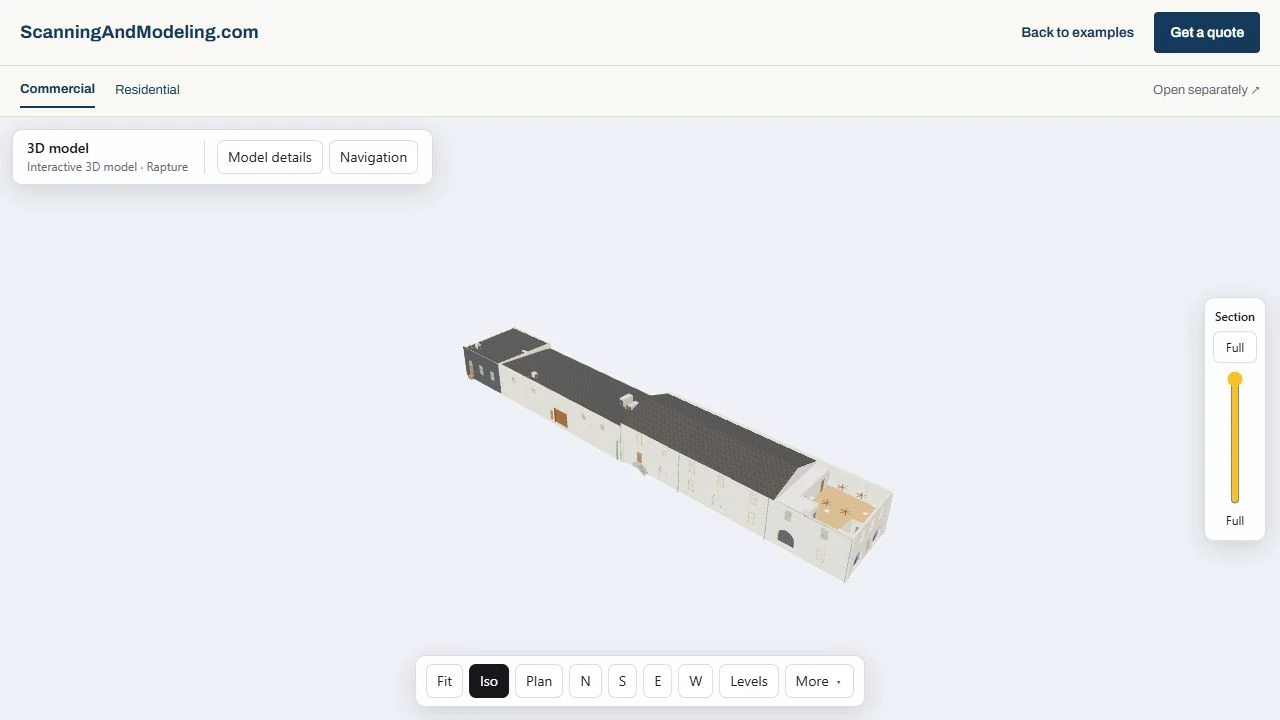This screenshot has width=1280, height=720.
Task: Expand the More dropdown menu
Action: point(819,681)
